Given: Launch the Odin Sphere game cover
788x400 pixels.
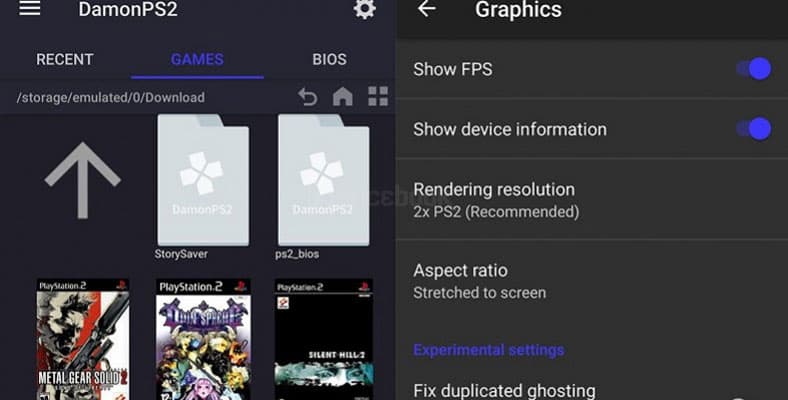Looking at the screenshot, I should pyautogui.click(x=203, y=339).
